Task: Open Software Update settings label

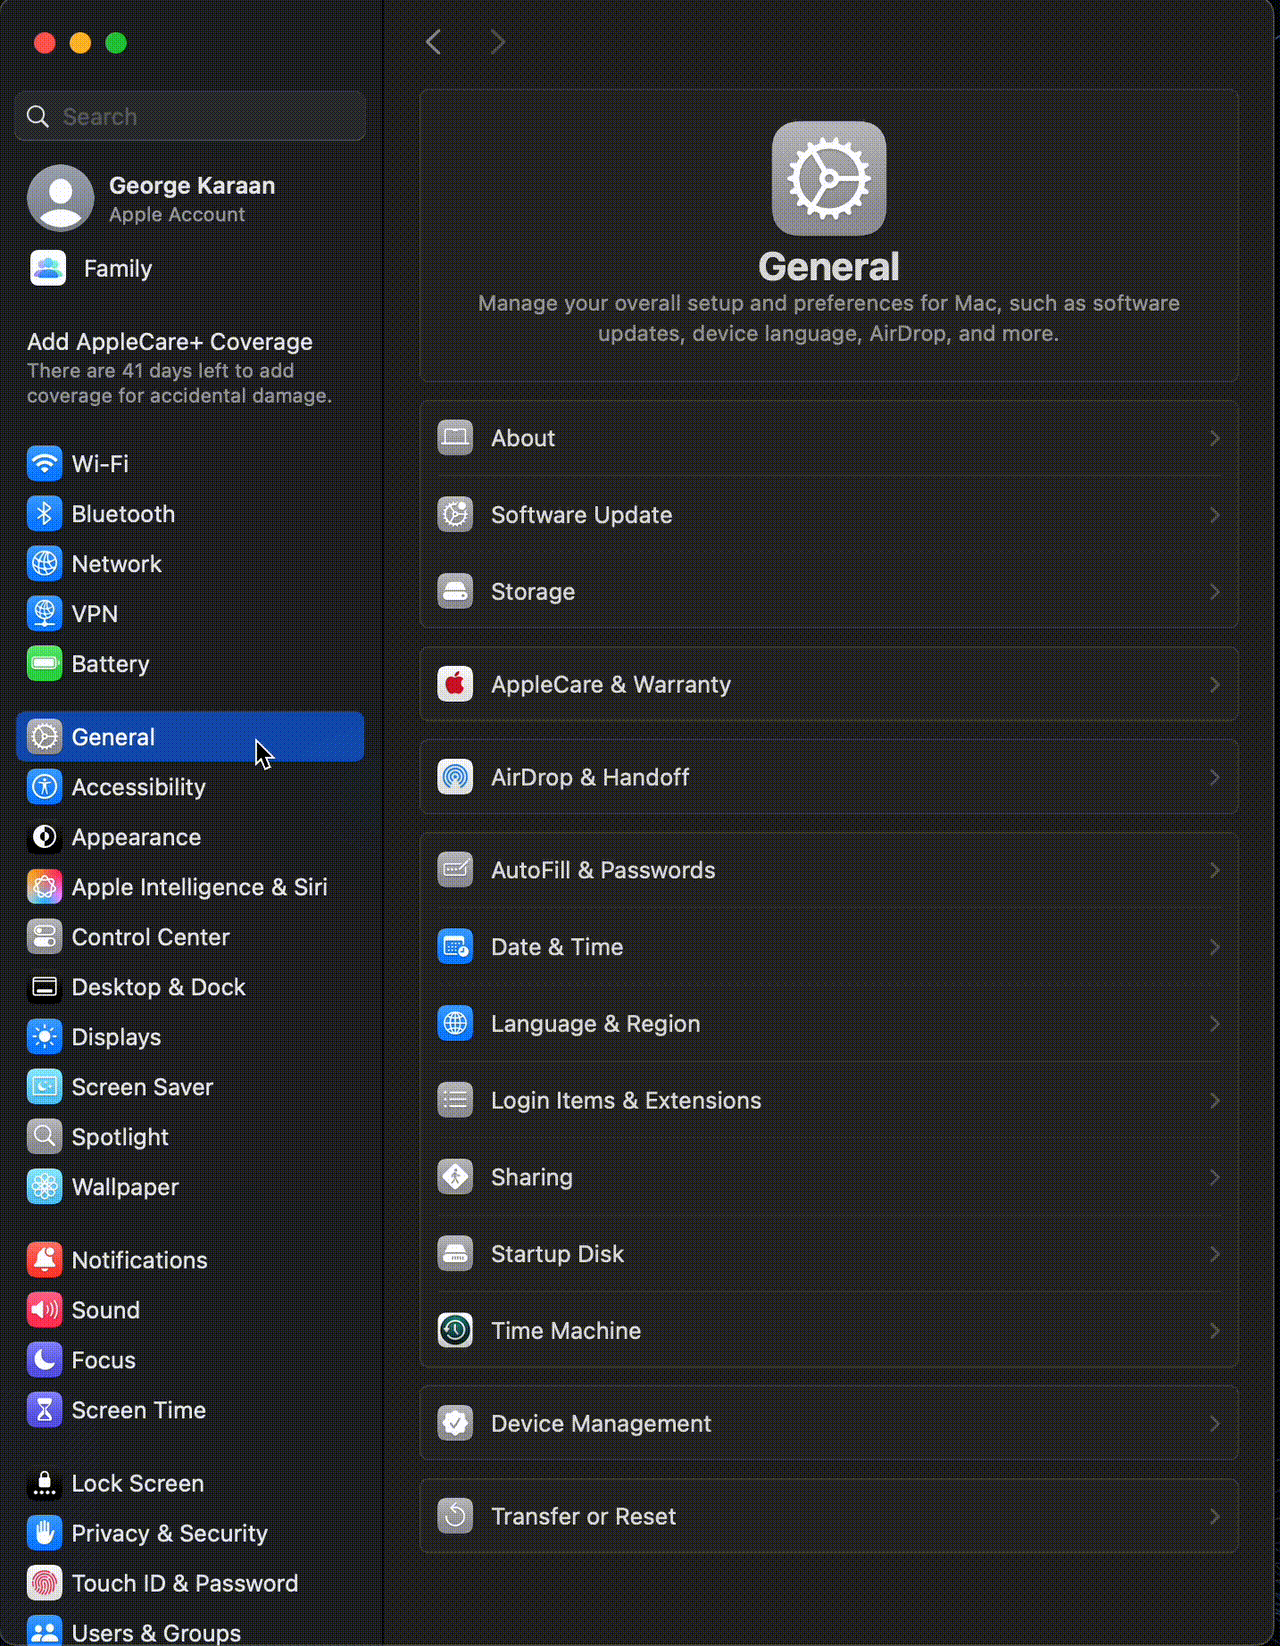Action: point(582,515)
